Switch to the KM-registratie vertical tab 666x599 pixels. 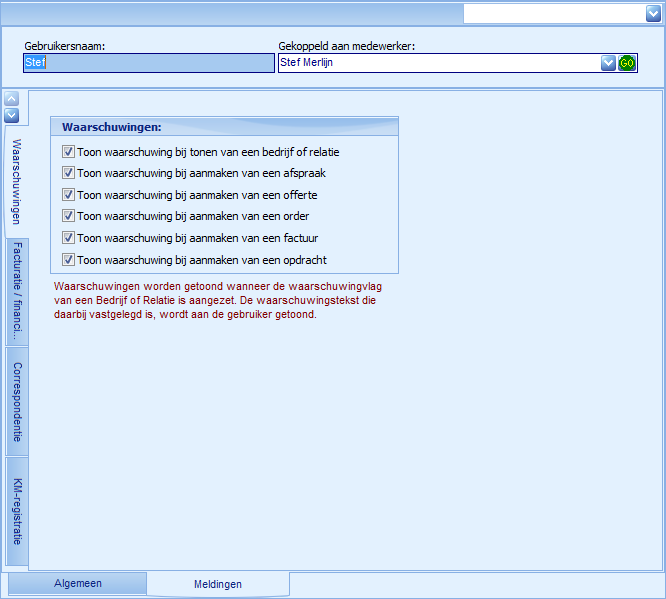tap(17, 511)
